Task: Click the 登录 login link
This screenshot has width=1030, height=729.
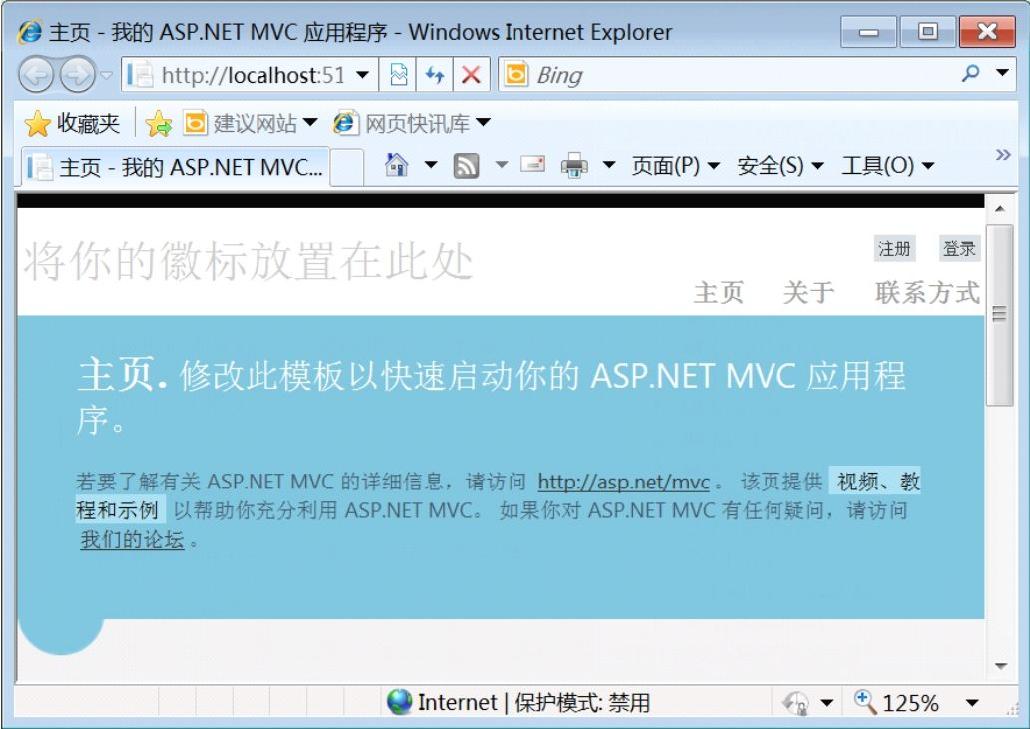Action: pos(959,249)
